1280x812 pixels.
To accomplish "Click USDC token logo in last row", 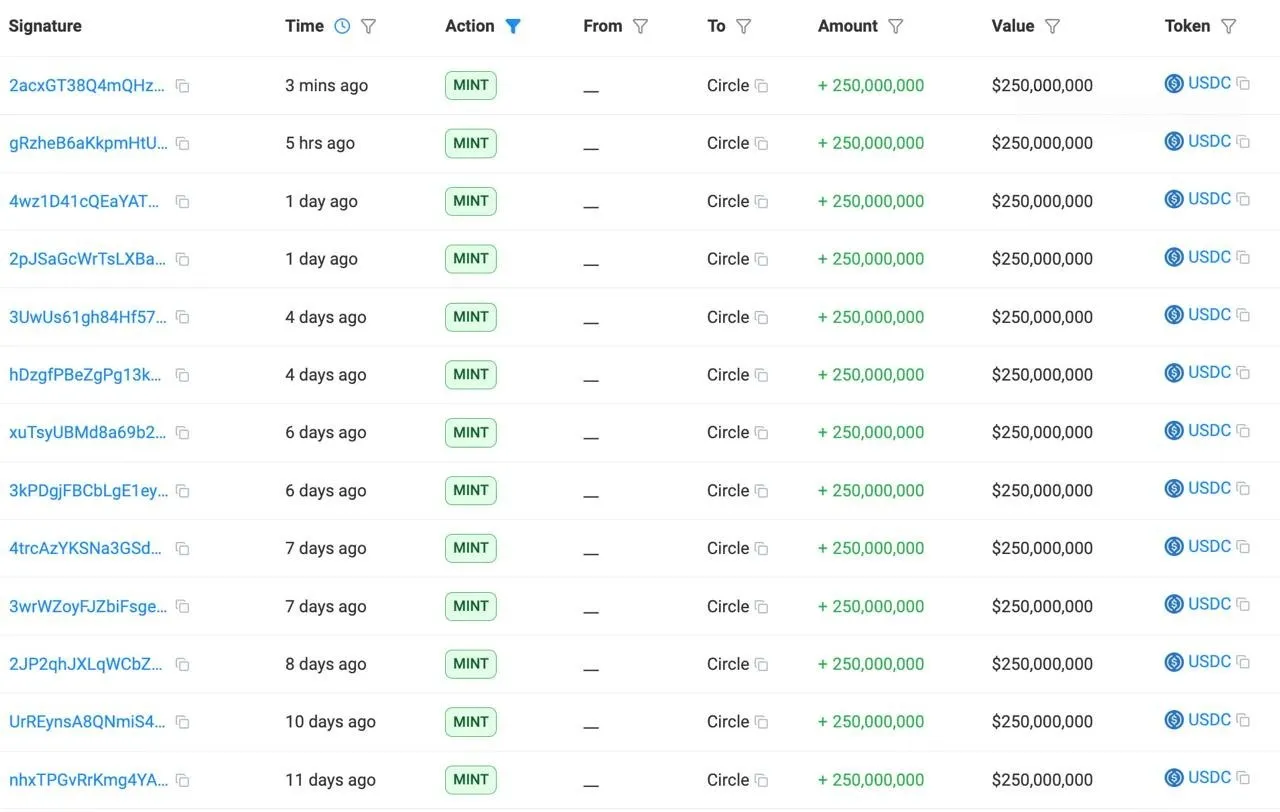I will tap(1174, 778).
